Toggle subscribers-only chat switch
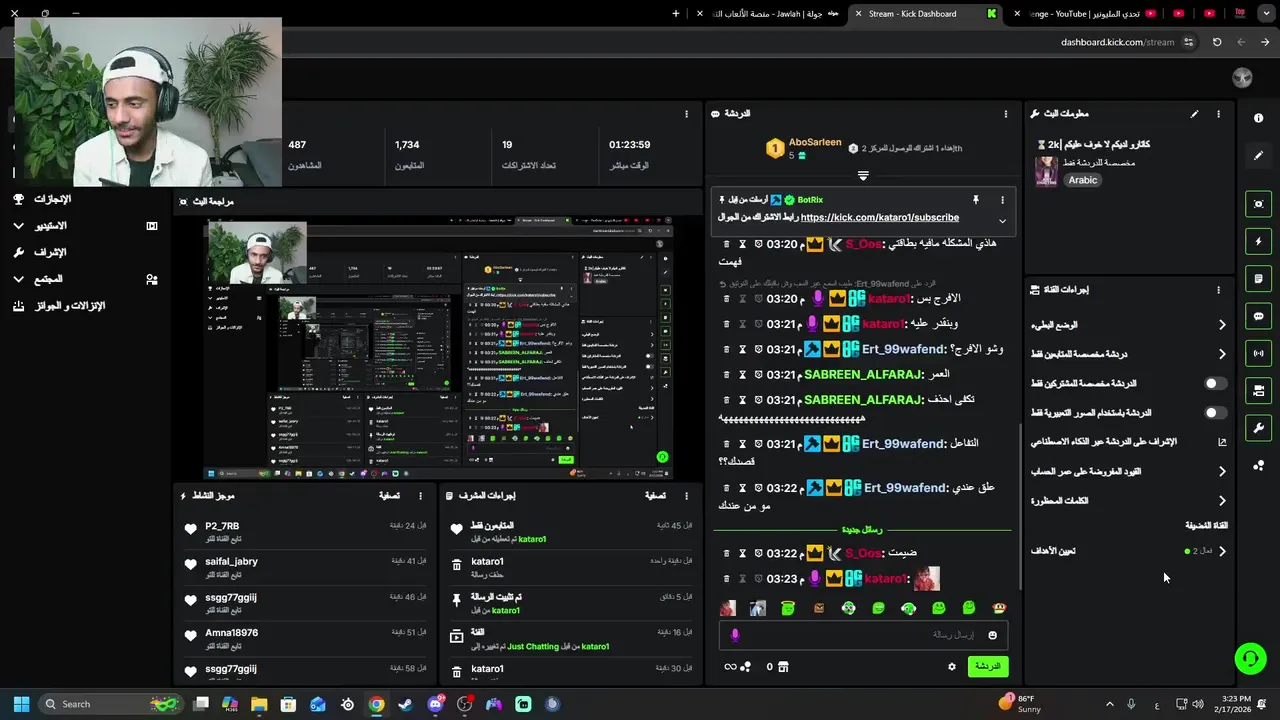The width and height of the screenshot is (1280, 720). coord(1215,383)
